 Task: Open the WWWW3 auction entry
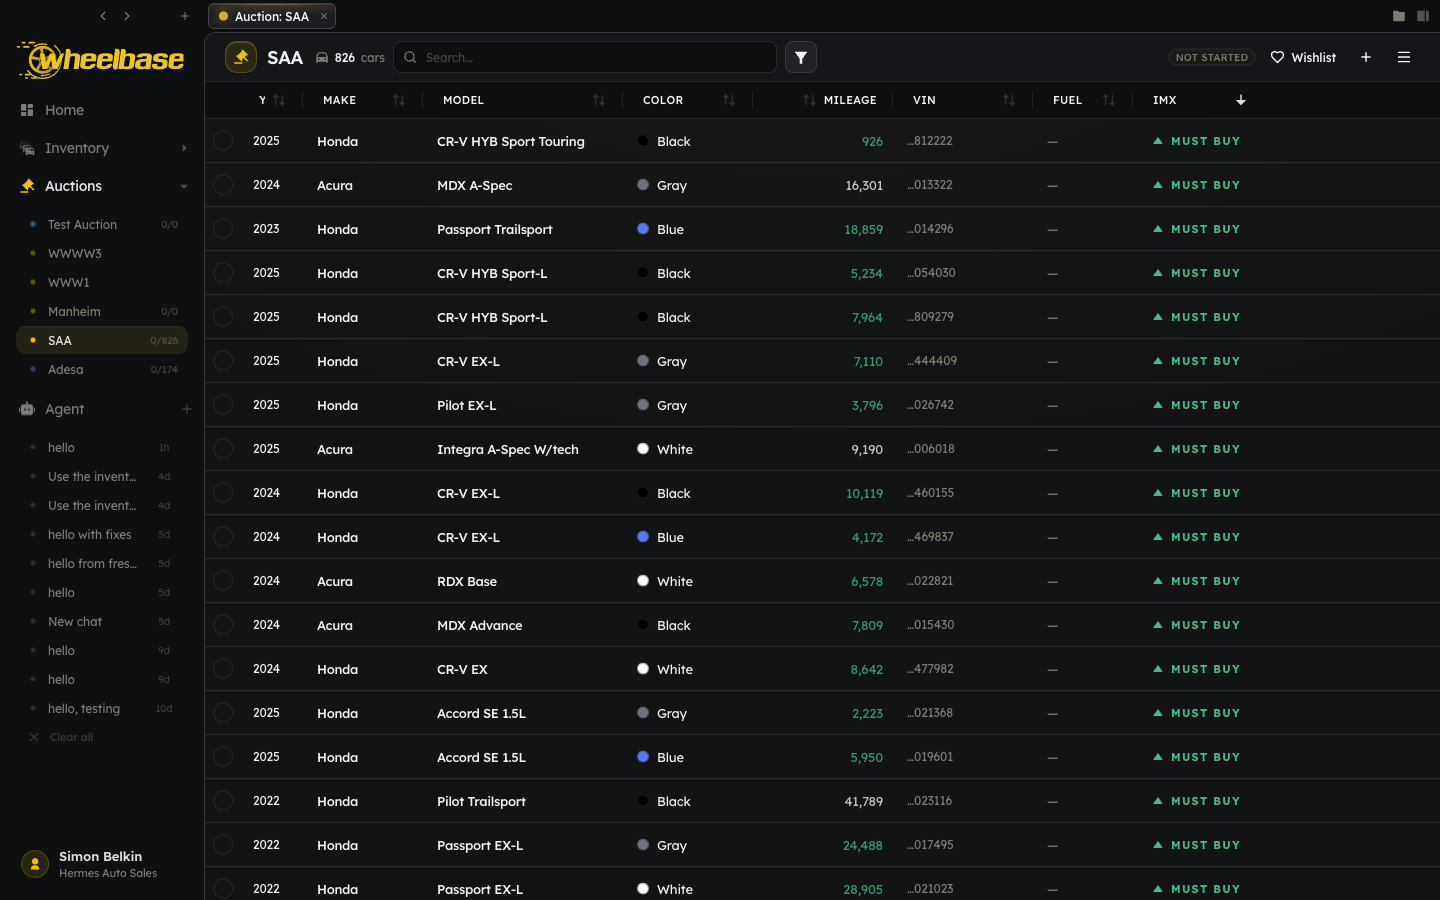[102, 254]
